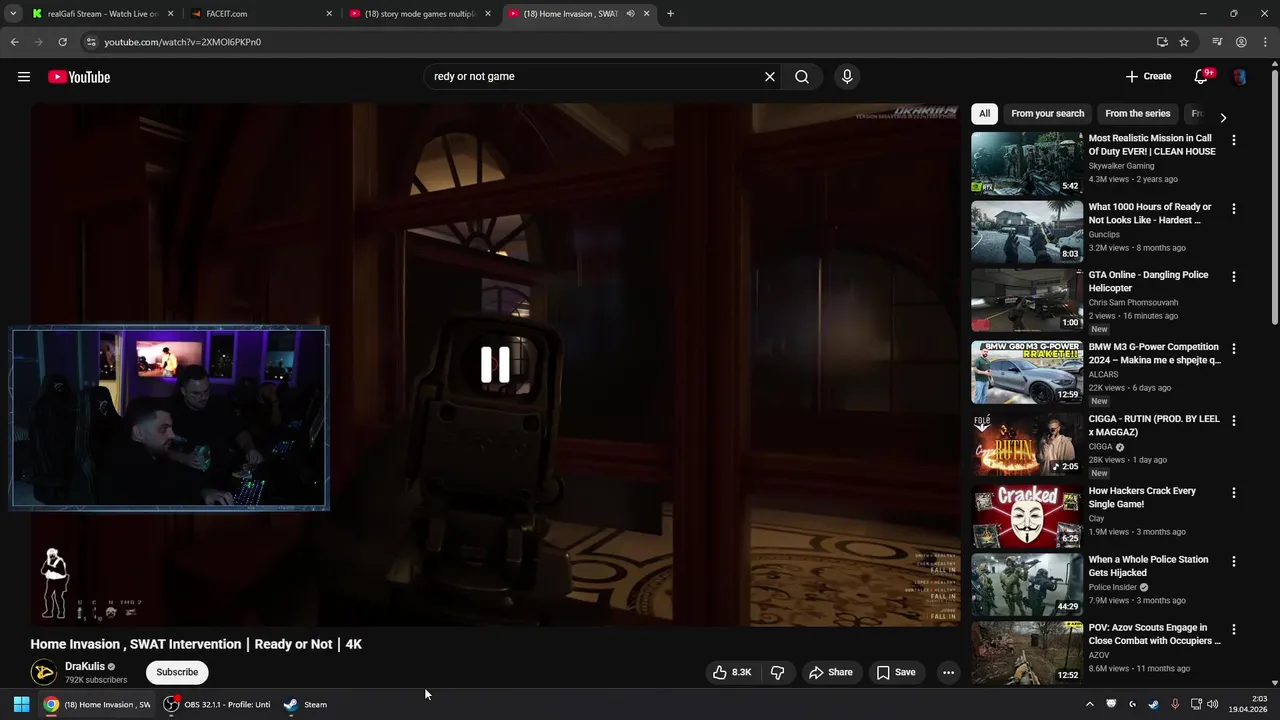Viewport: 1280px width, 720px height.
Task: Open Chrome Home Invasion window from taskbar
Action: [97, 704]
